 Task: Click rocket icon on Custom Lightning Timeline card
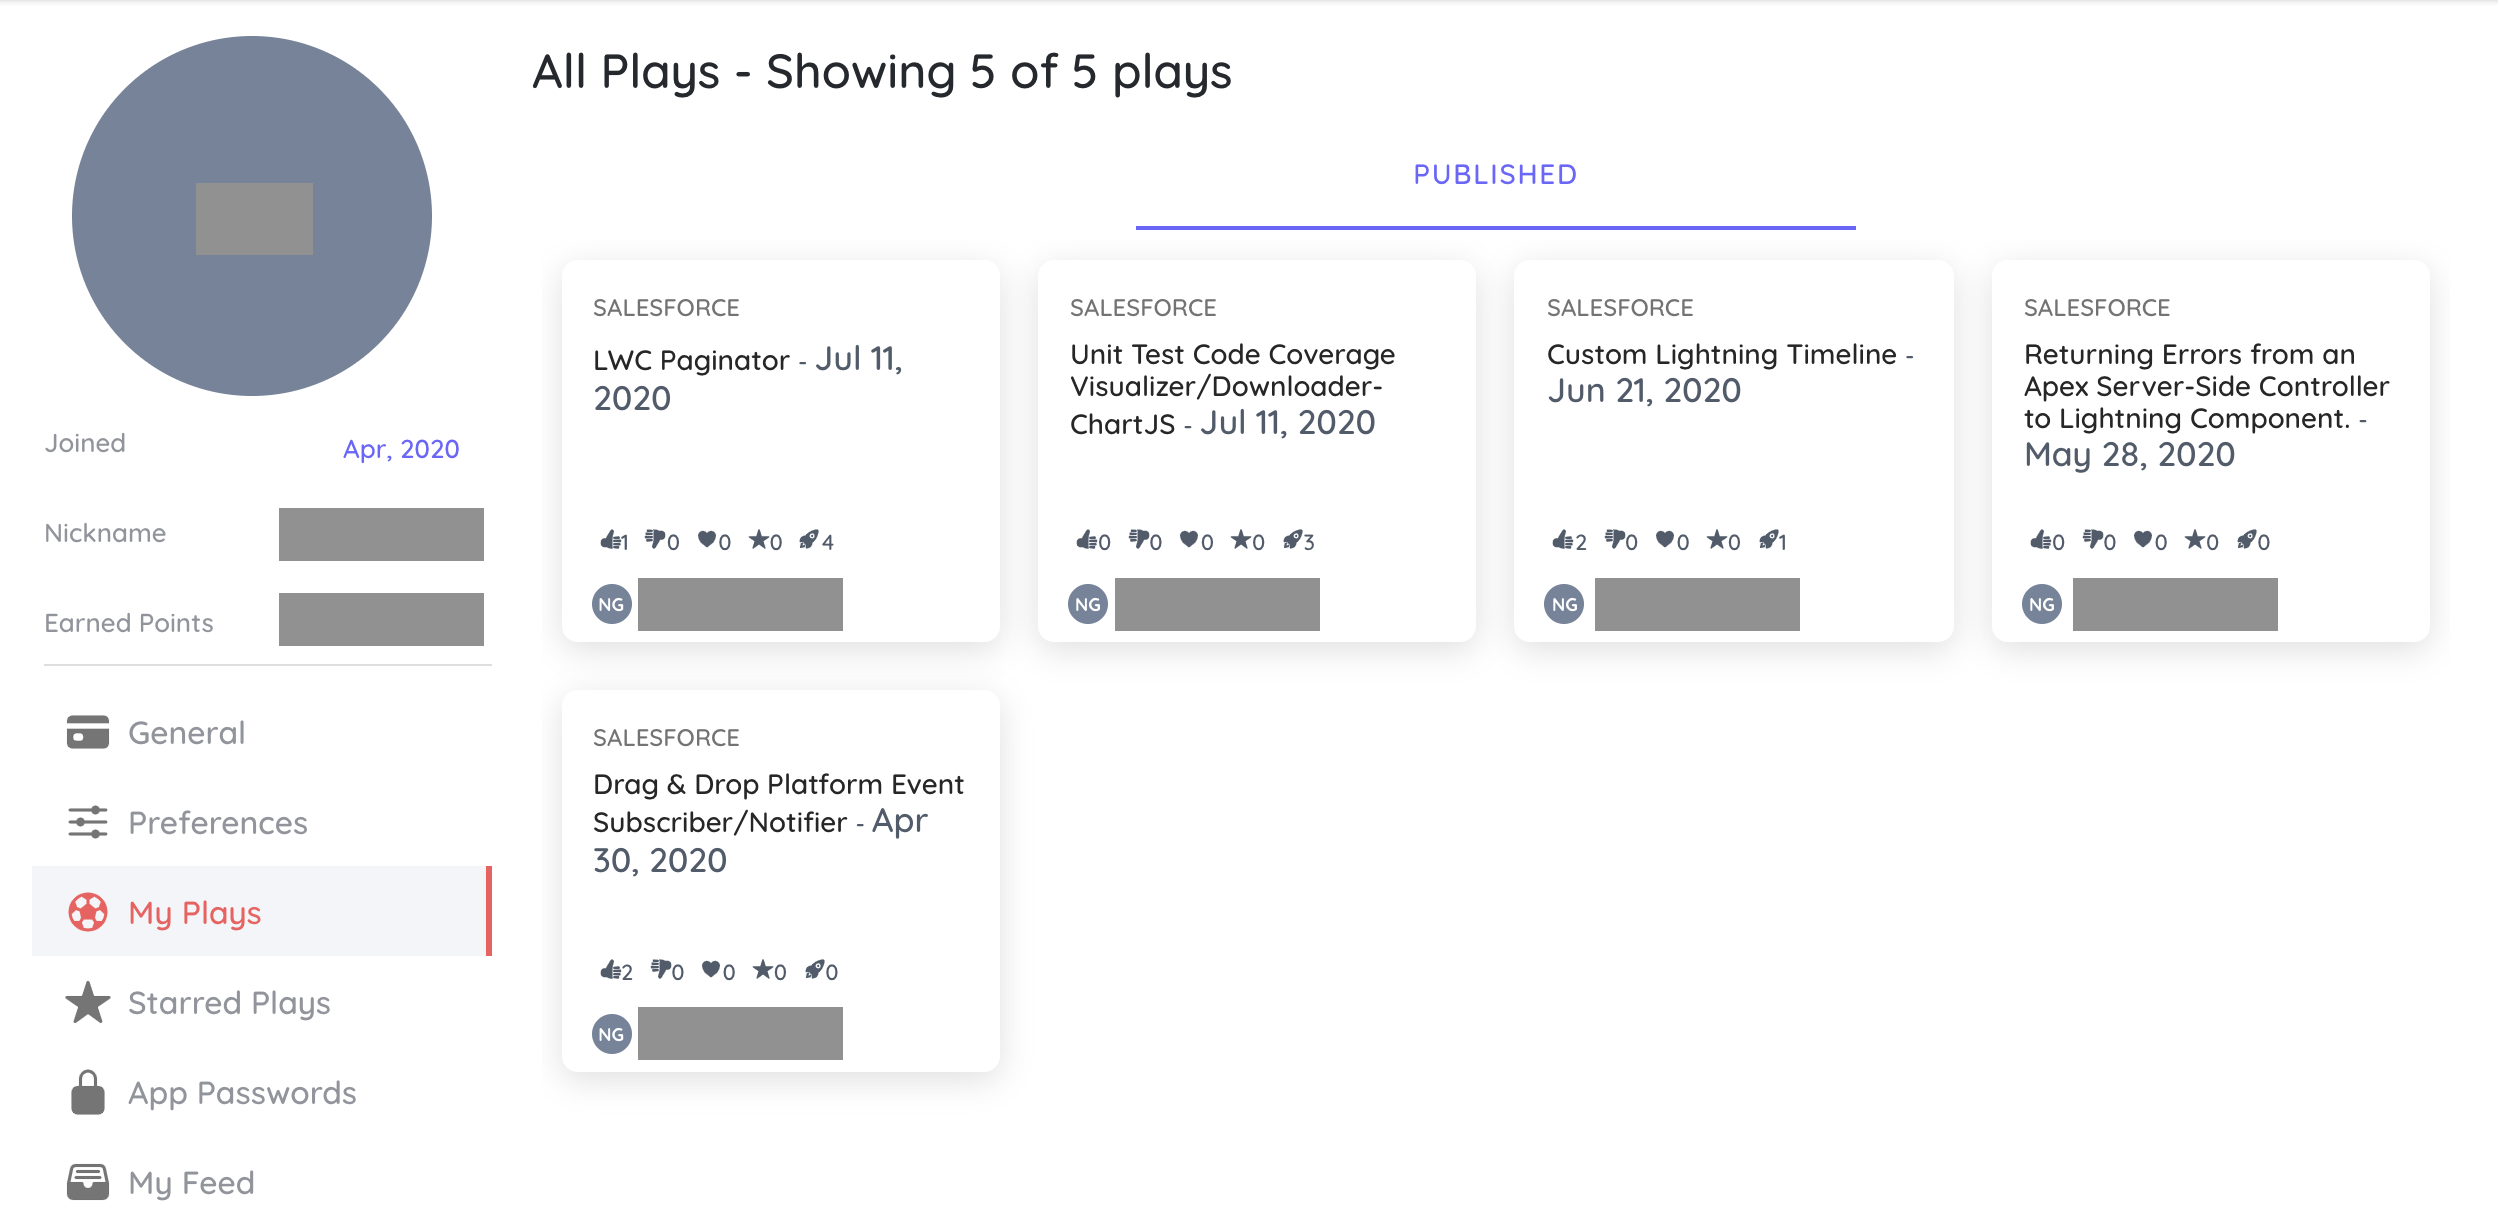click(x=1768, y=540)
